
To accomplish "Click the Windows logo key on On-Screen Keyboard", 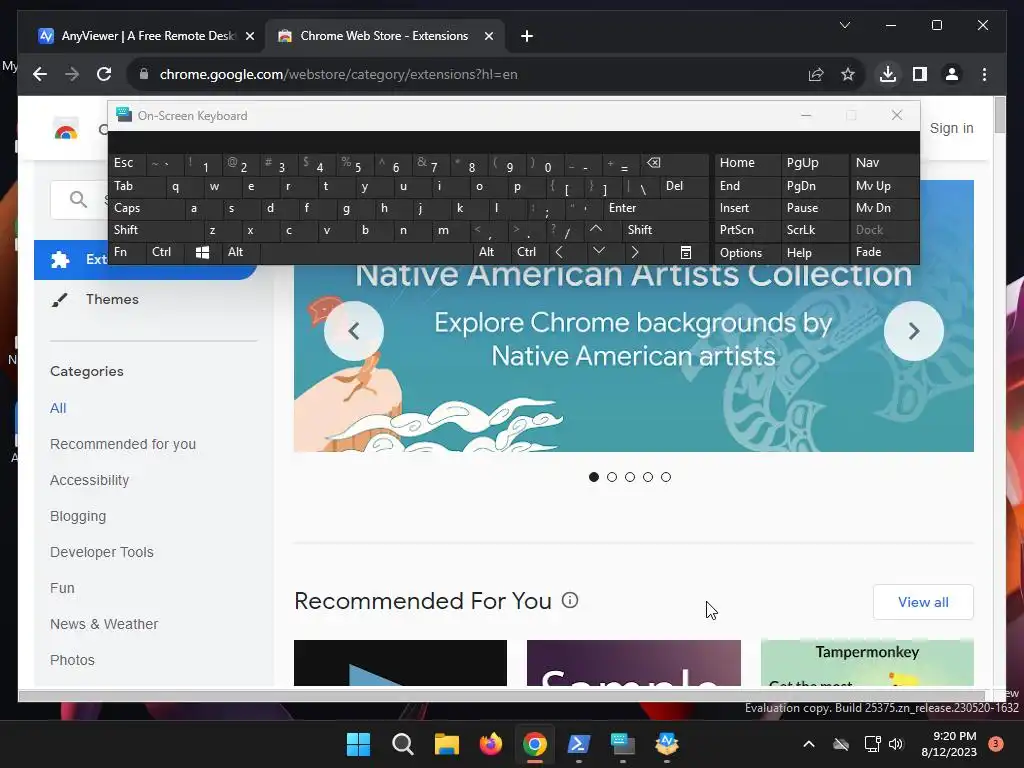I will tap(202, 252).
